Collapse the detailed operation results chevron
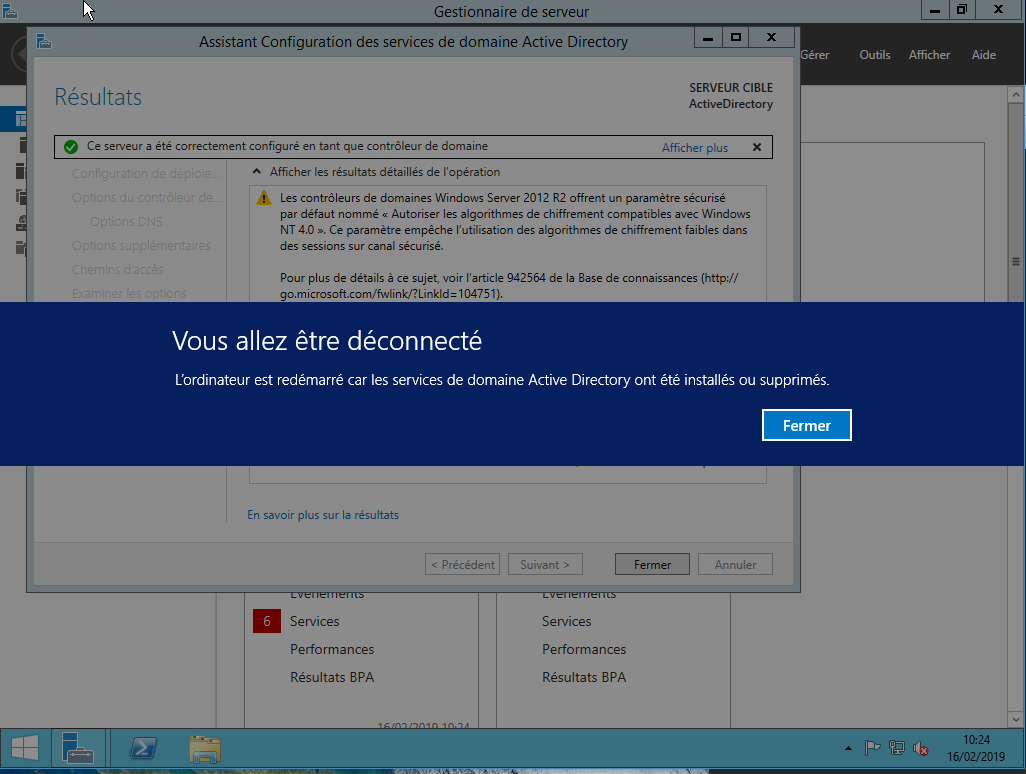 tap(256, 171)
